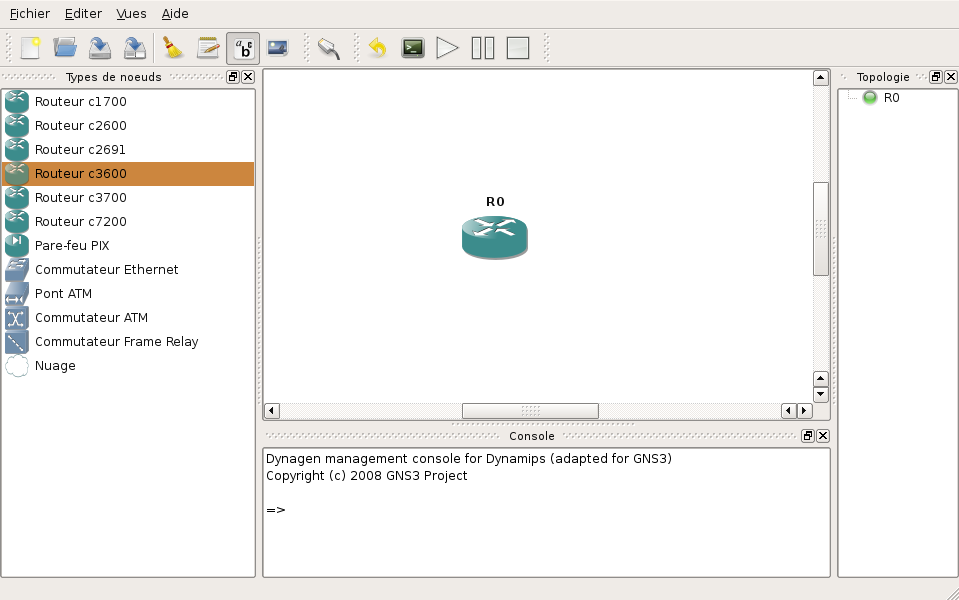Viewport: 959px width, 600px height.
Task: Close the Topologie panel
Action: (x=950, y=76)
